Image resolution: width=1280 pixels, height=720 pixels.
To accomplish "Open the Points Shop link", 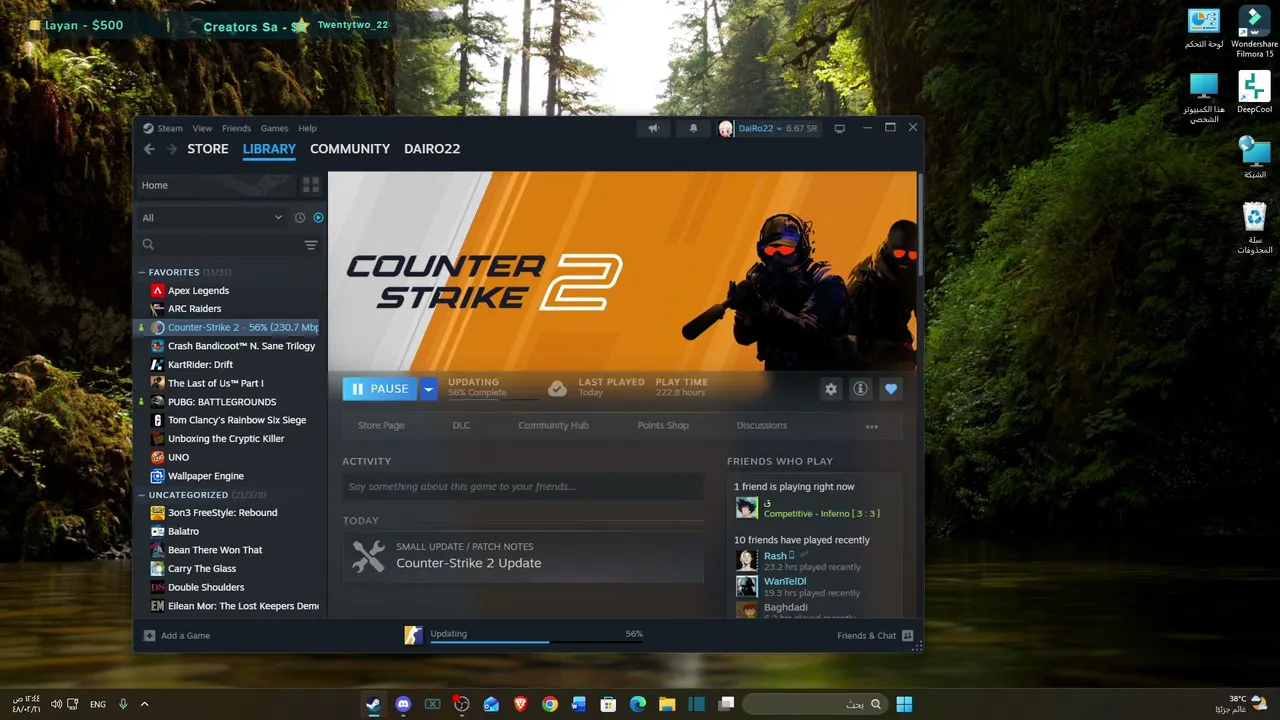I will tap(663, 426).
